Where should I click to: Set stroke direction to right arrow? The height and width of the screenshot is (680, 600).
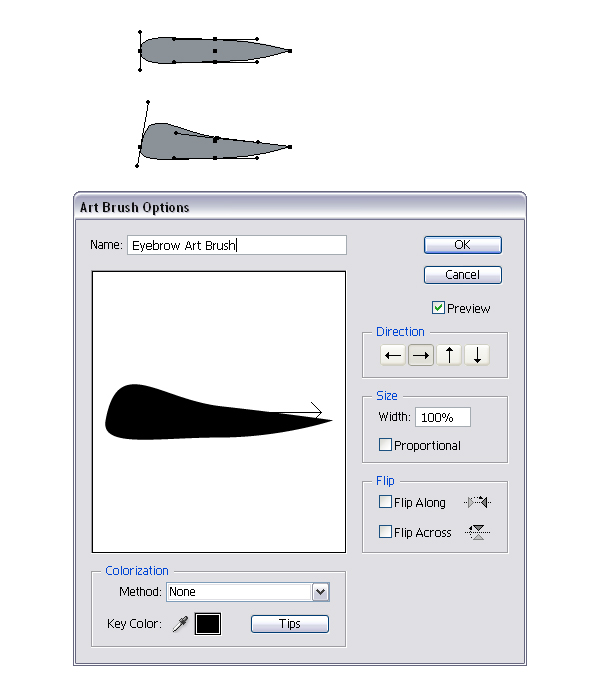(421, 355)
